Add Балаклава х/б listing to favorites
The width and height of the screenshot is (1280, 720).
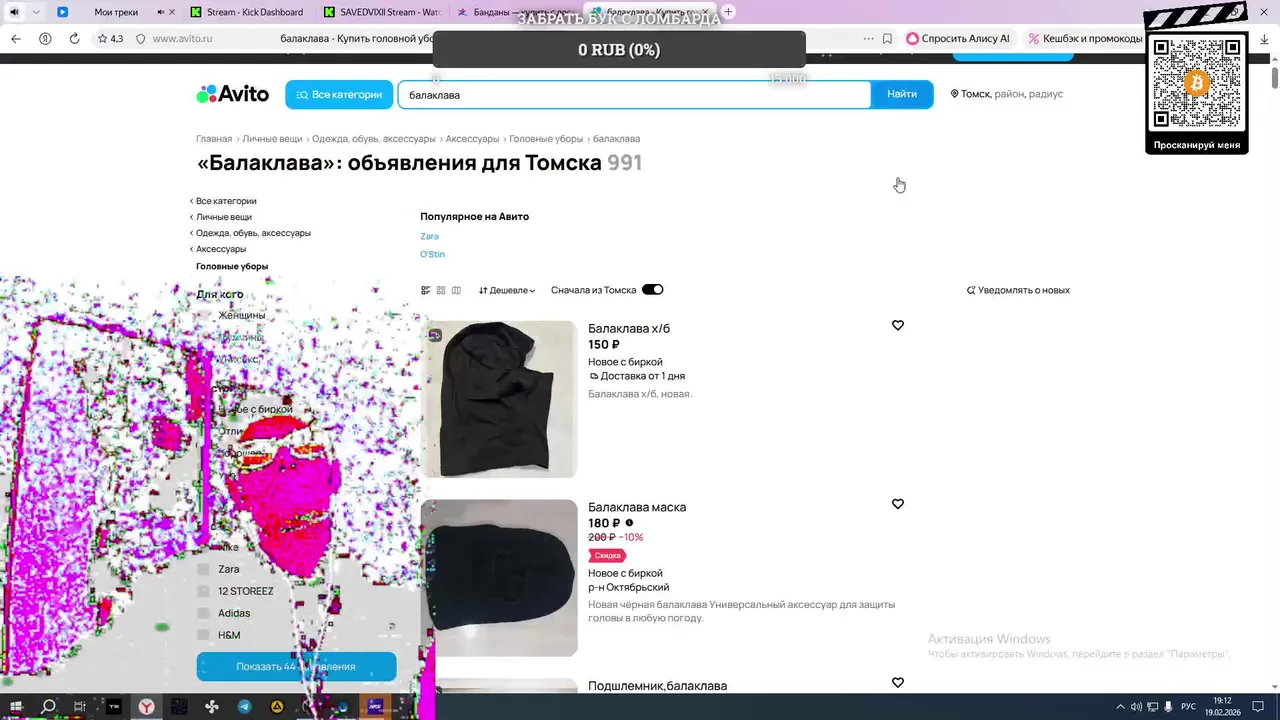(x=897, y=326)
